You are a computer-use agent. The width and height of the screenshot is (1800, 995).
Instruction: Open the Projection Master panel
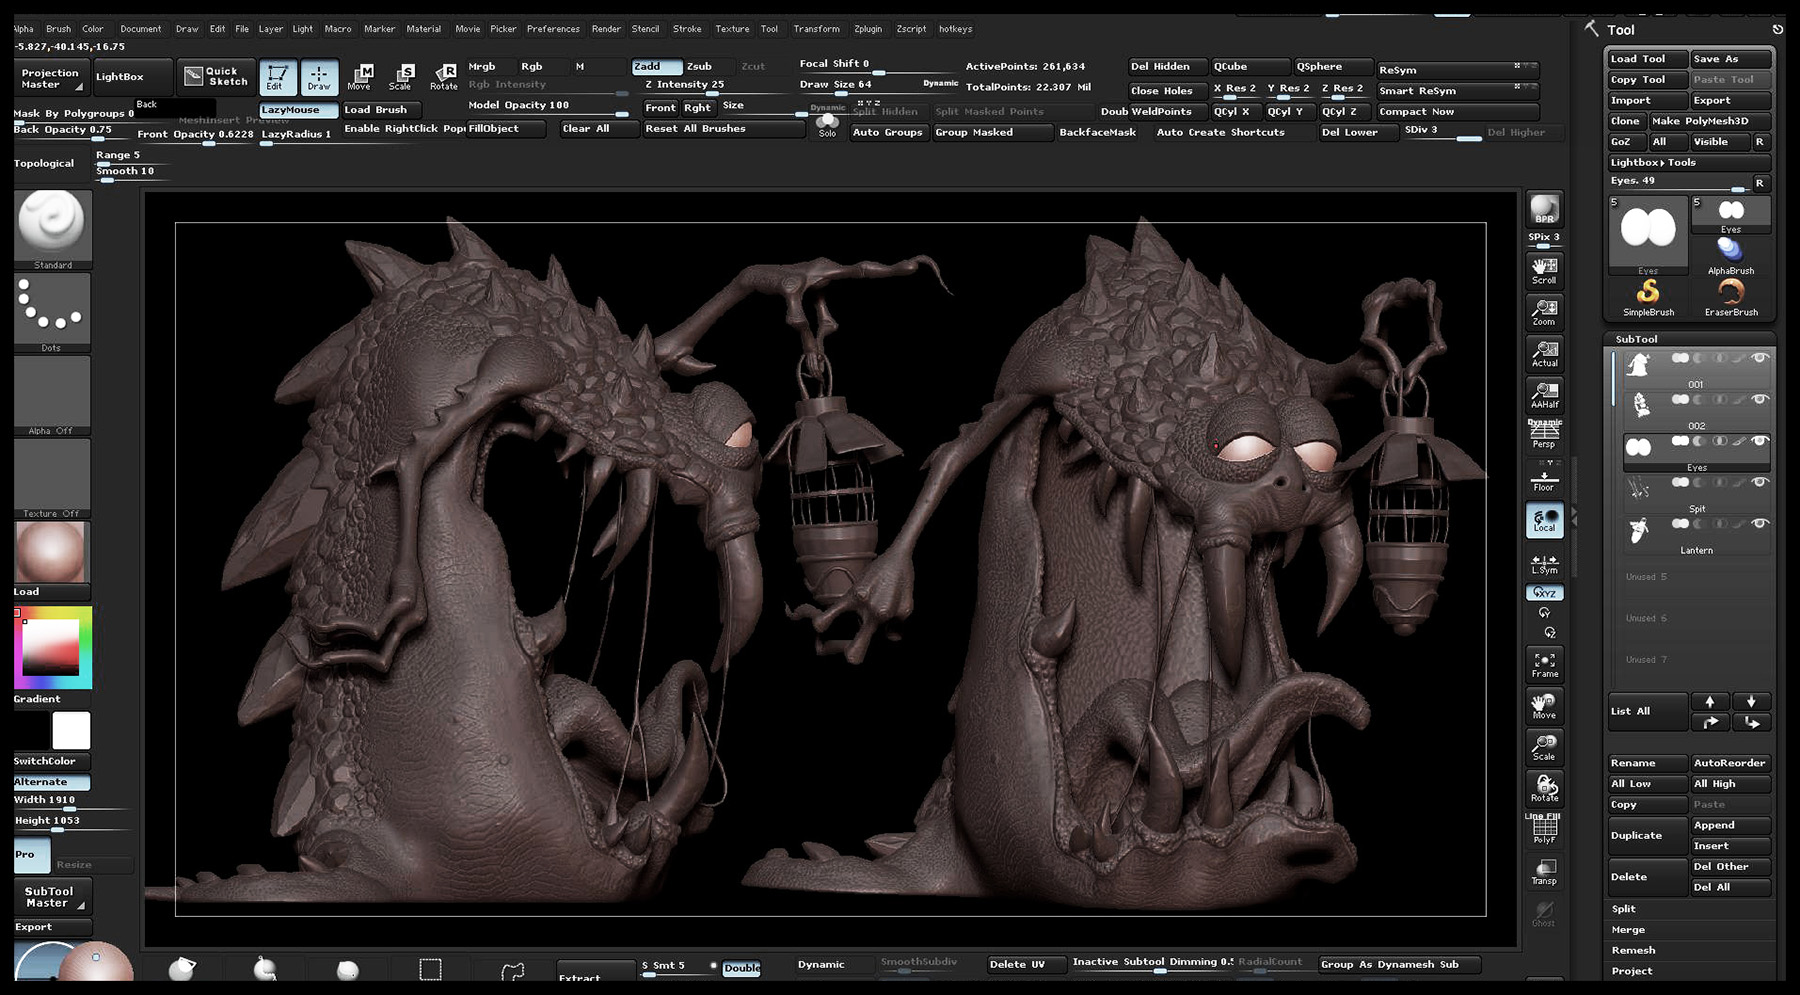coord(49,78)
